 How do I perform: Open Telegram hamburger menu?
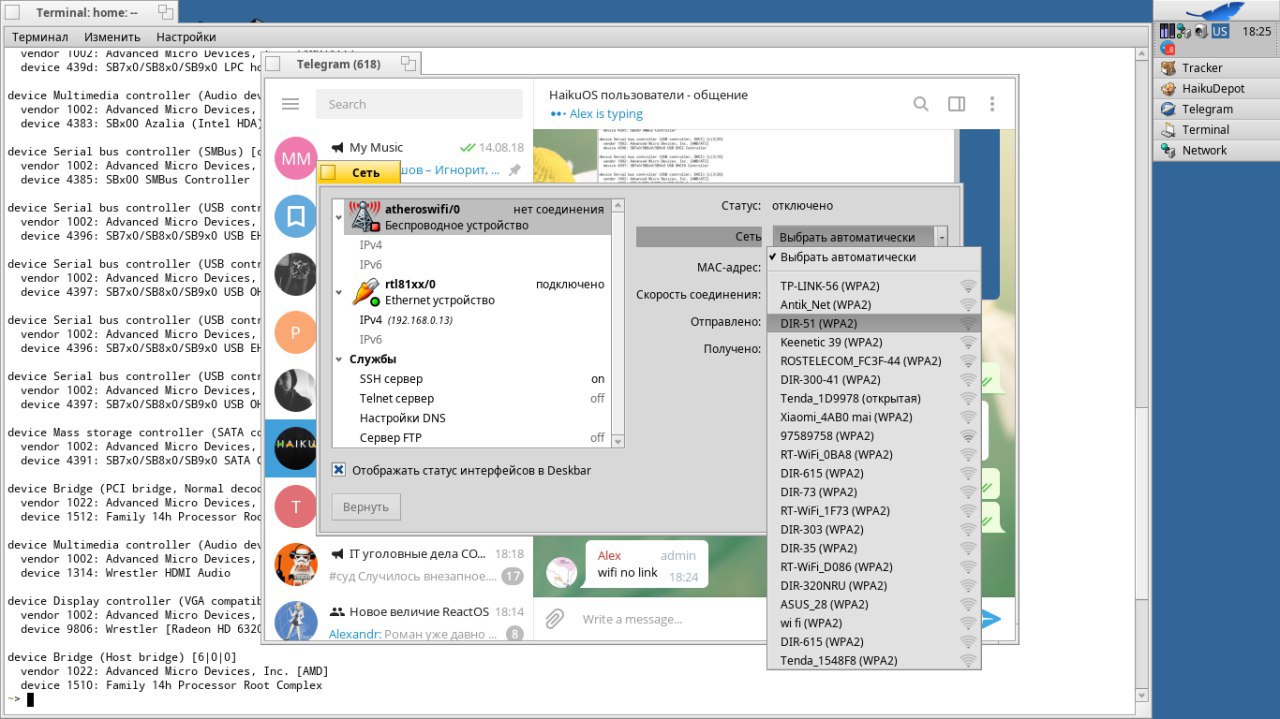(x=291, y=104)
